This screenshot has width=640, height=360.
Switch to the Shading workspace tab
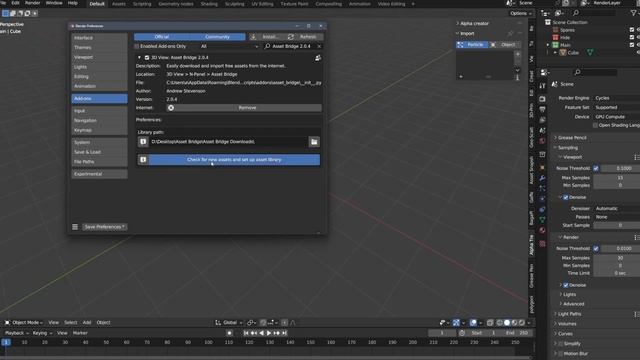tap(209, 4)
